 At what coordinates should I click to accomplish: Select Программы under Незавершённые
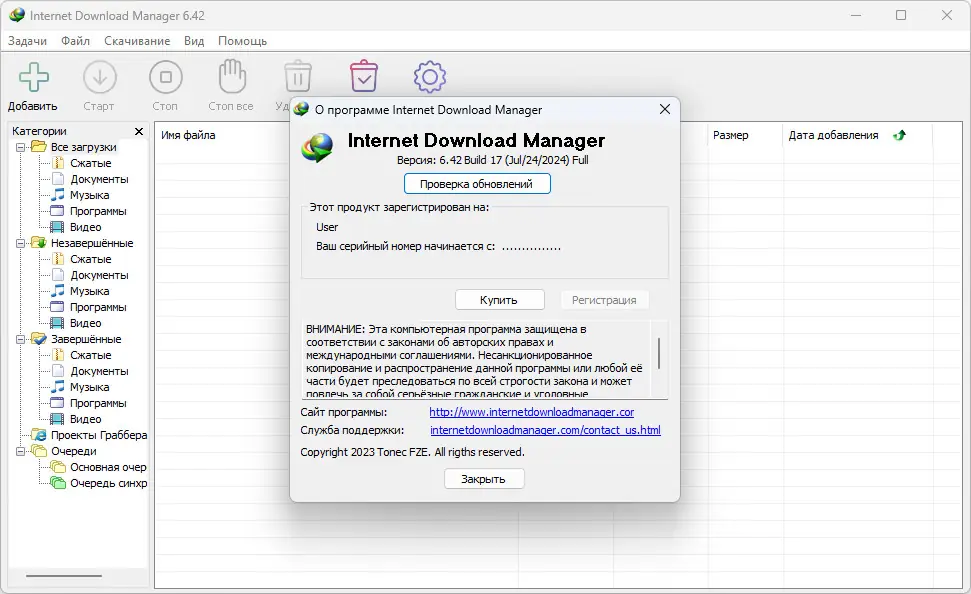98,307
